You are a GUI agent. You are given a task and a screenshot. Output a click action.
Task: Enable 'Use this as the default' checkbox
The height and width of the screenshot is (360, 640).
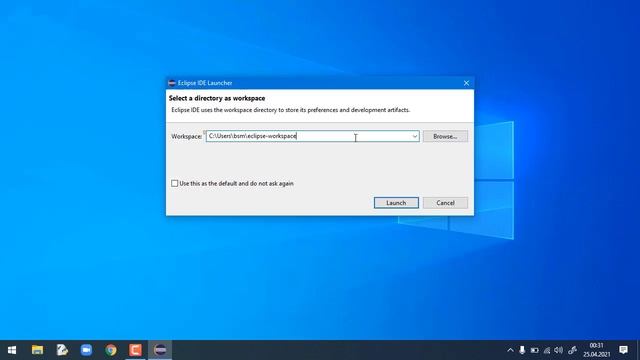[x=175, y=184]
